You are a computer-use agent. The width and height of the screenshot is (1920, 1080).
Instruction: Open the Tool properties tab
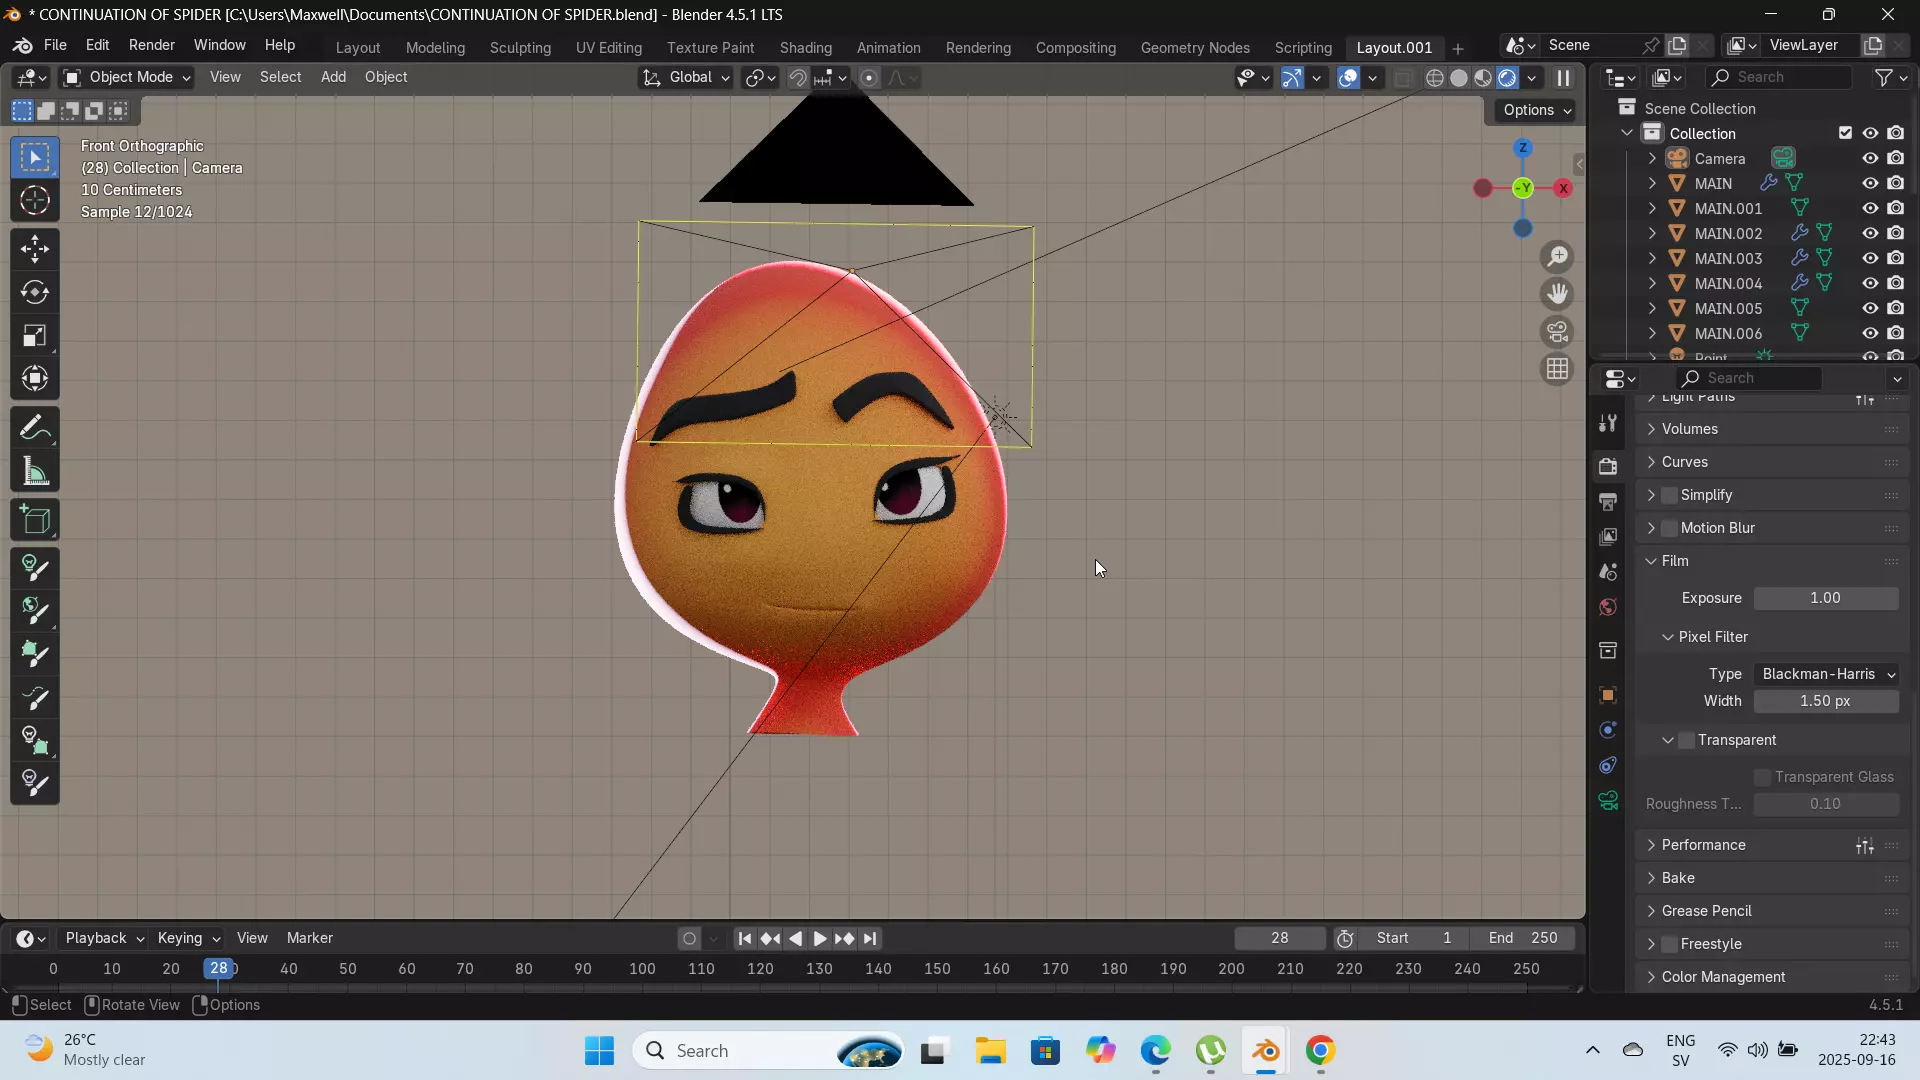click(1608, 423)
